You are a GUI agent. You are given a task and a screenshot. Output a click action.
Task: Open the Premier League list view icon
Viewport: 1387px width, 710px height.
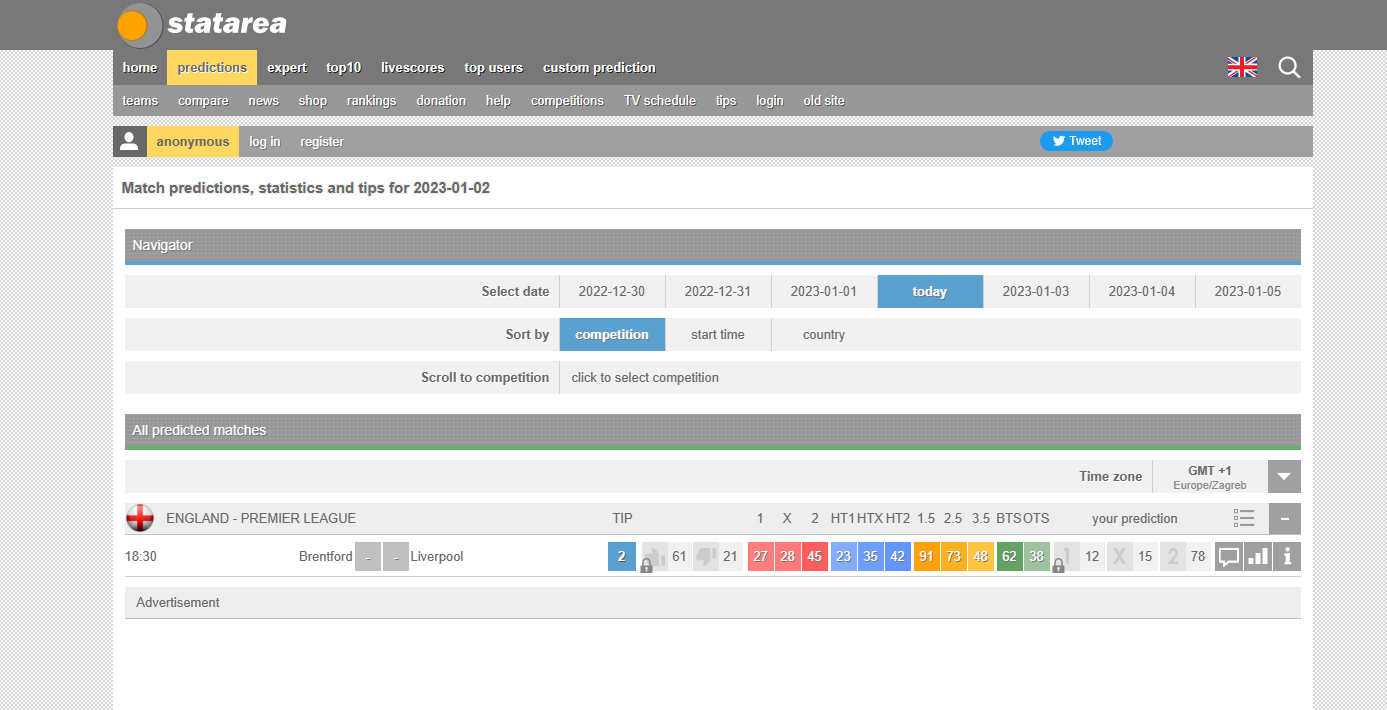pyautogui.click(x=1244, y=518)
